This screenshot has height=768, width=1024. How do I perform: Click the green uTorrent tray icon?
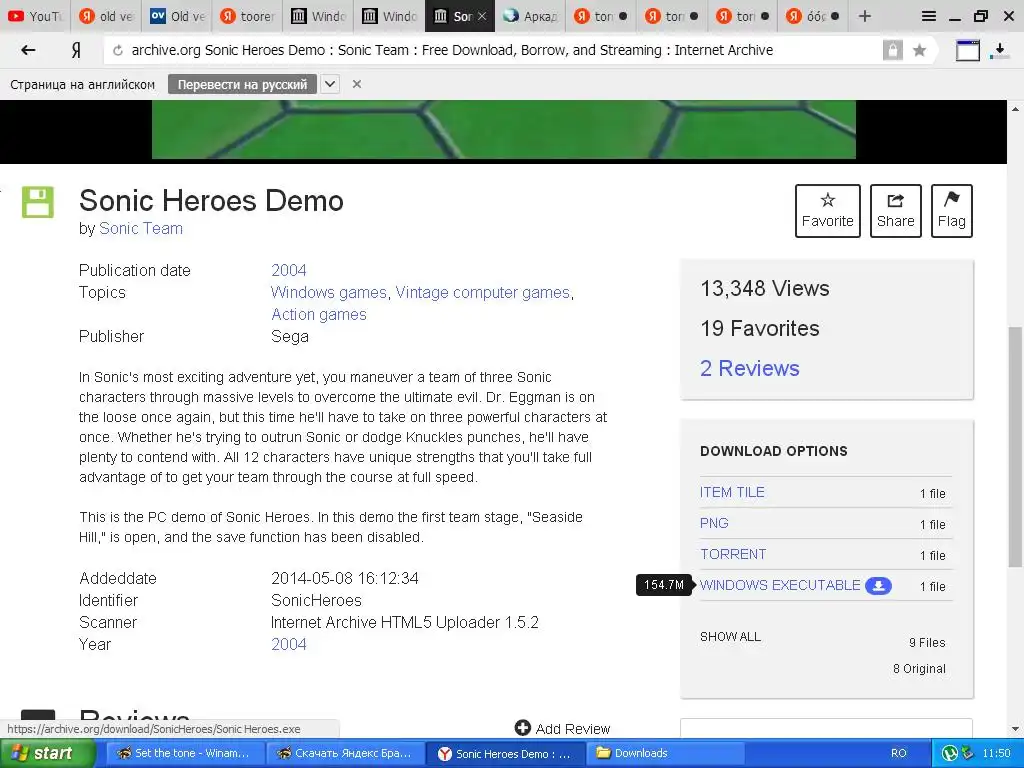[x=949, y=753]
